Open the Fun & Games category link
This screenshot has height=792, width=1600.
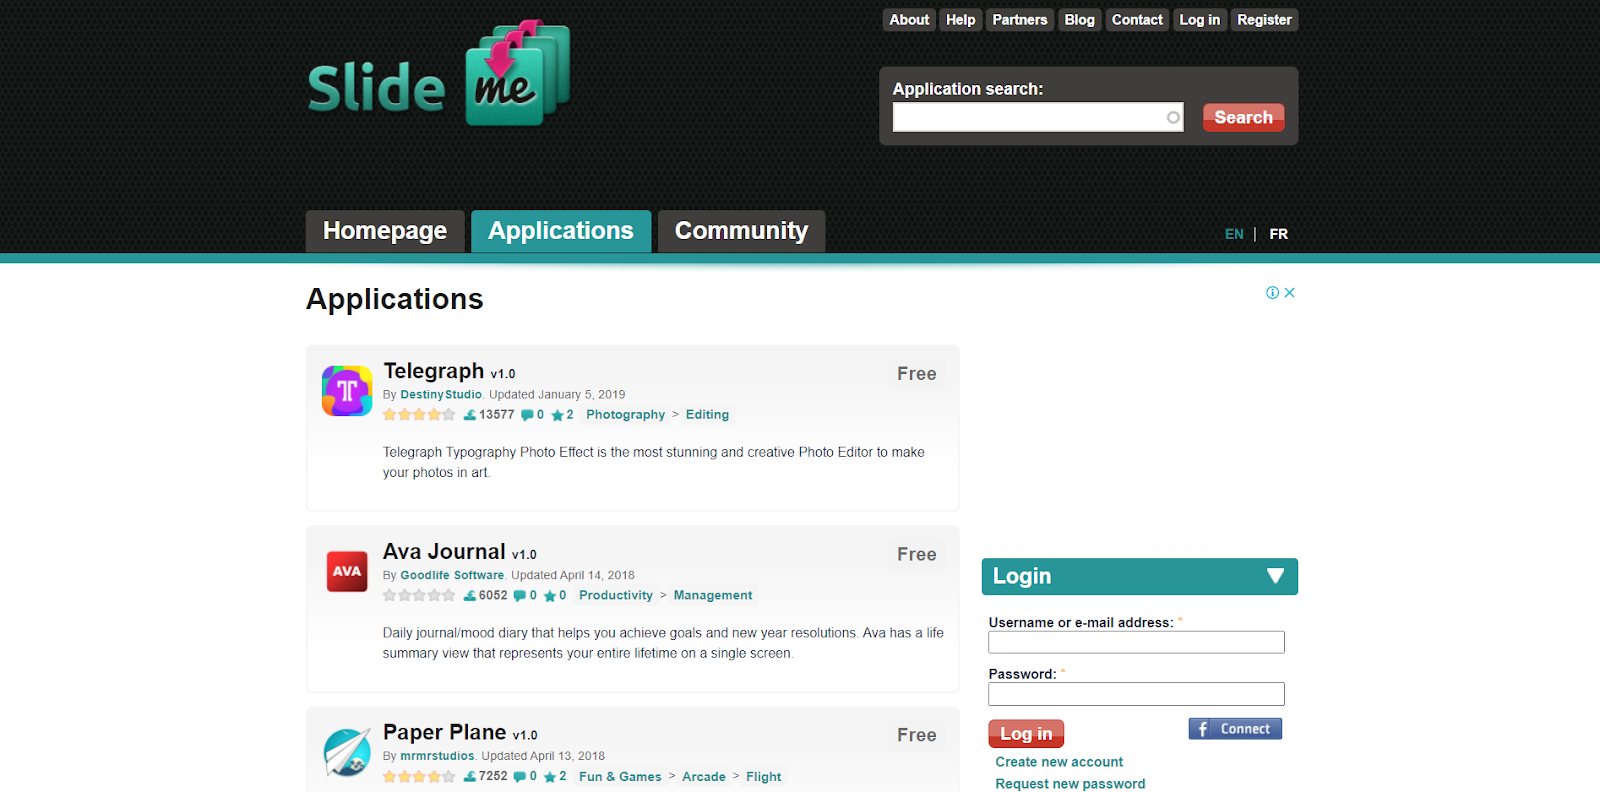pos(620,777)
